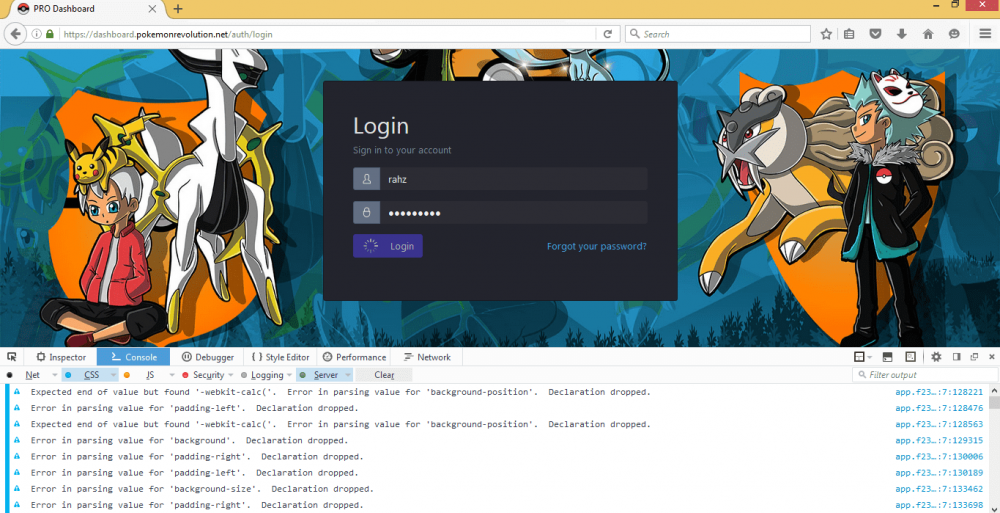1000x513 pixels.
Task: Open the Pocket save icon
Action: click(875, 34)
